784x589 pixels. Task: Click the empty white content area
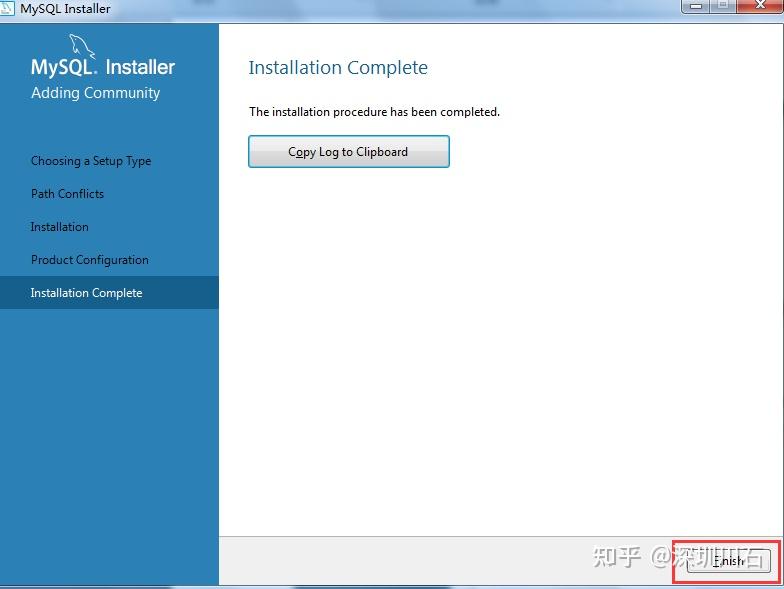[500, 350]
